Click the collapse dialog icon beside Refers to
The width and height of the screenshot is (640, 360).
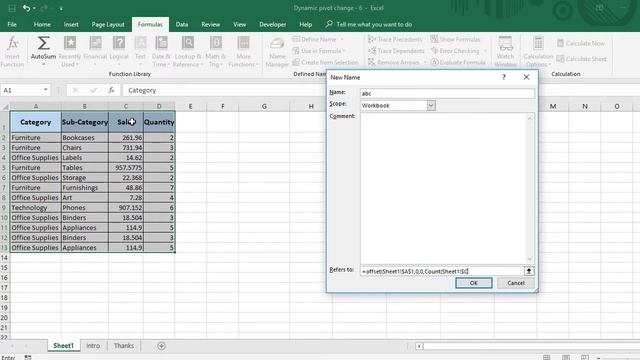(529, 271)
